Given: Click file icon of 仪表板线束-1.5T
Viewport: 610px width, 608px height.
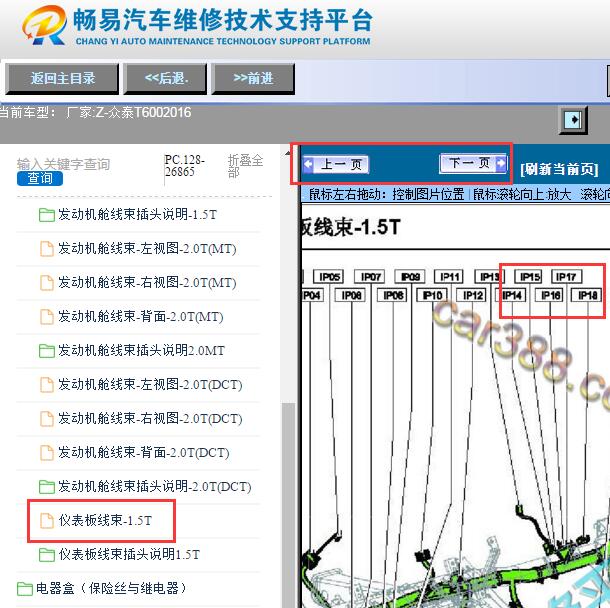Looking at the screenshot, I should tap(47, 521).
